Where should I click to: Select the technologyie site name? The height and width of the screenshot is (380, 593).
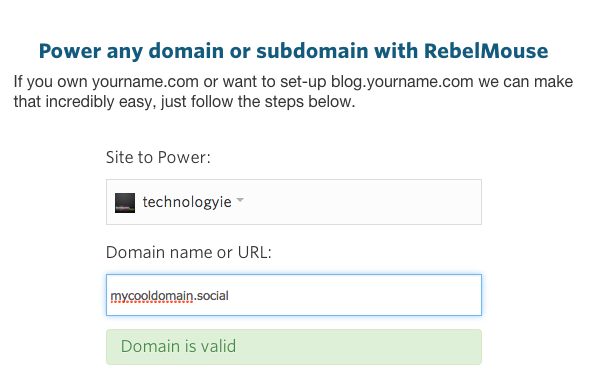tap(187, 202)
